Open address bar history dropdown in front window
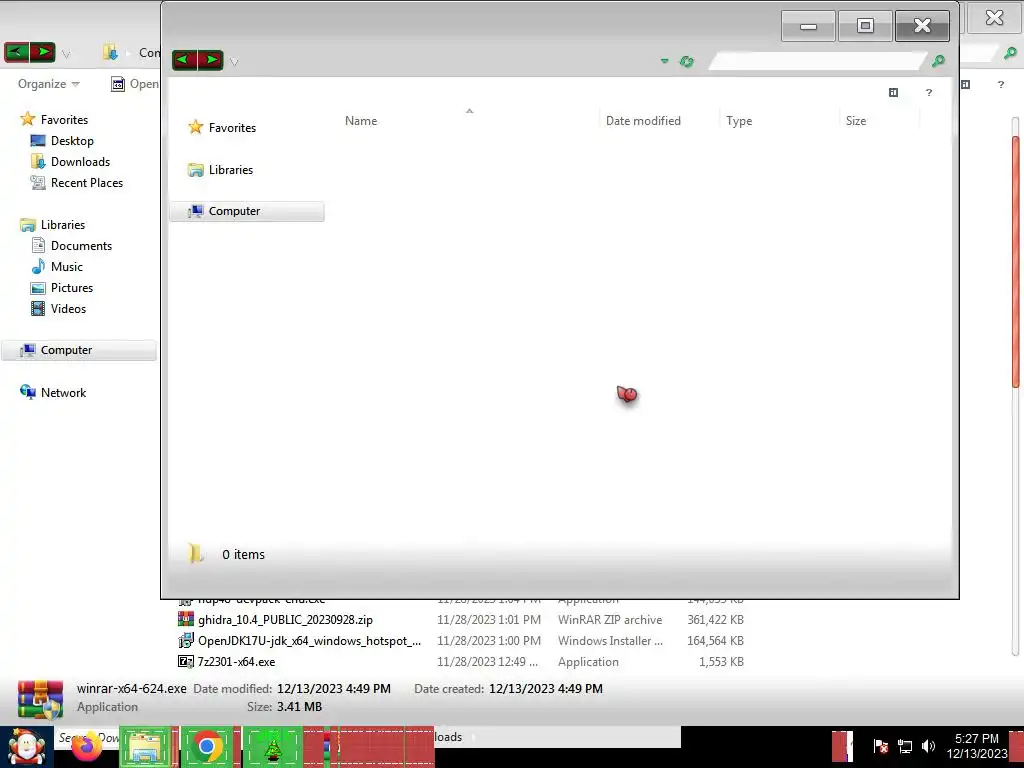1024x768 pixels. coord(665,61)
